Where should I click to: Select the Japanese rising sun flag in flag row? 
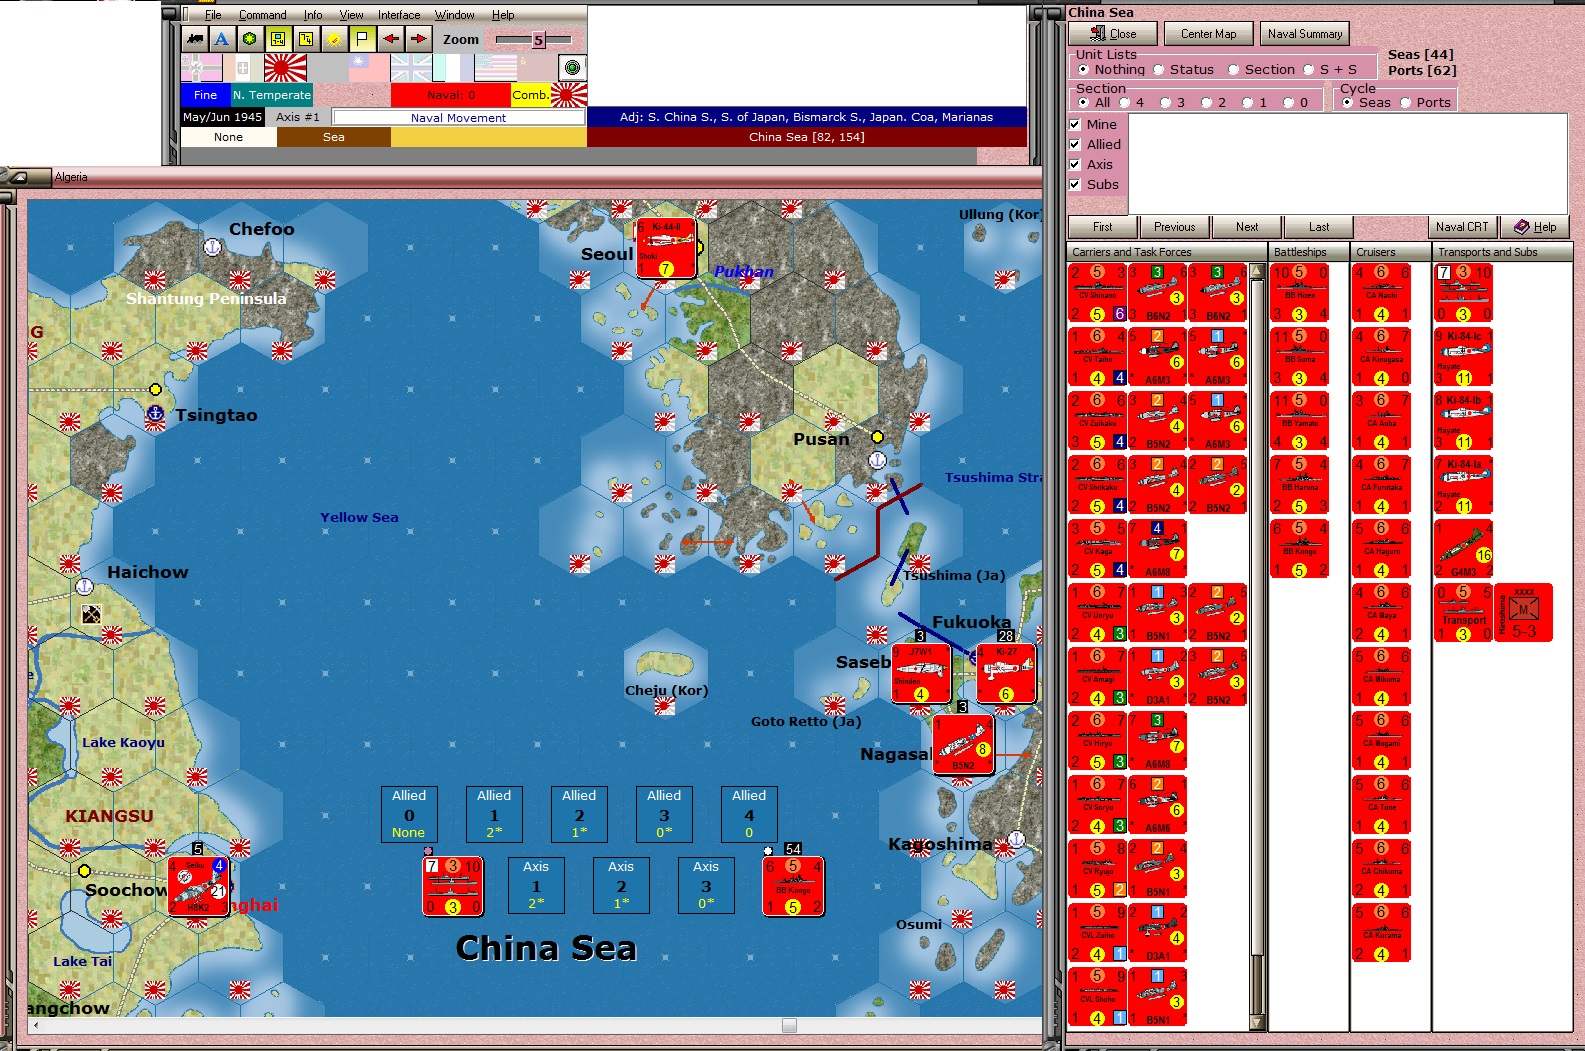pos(285,68)
